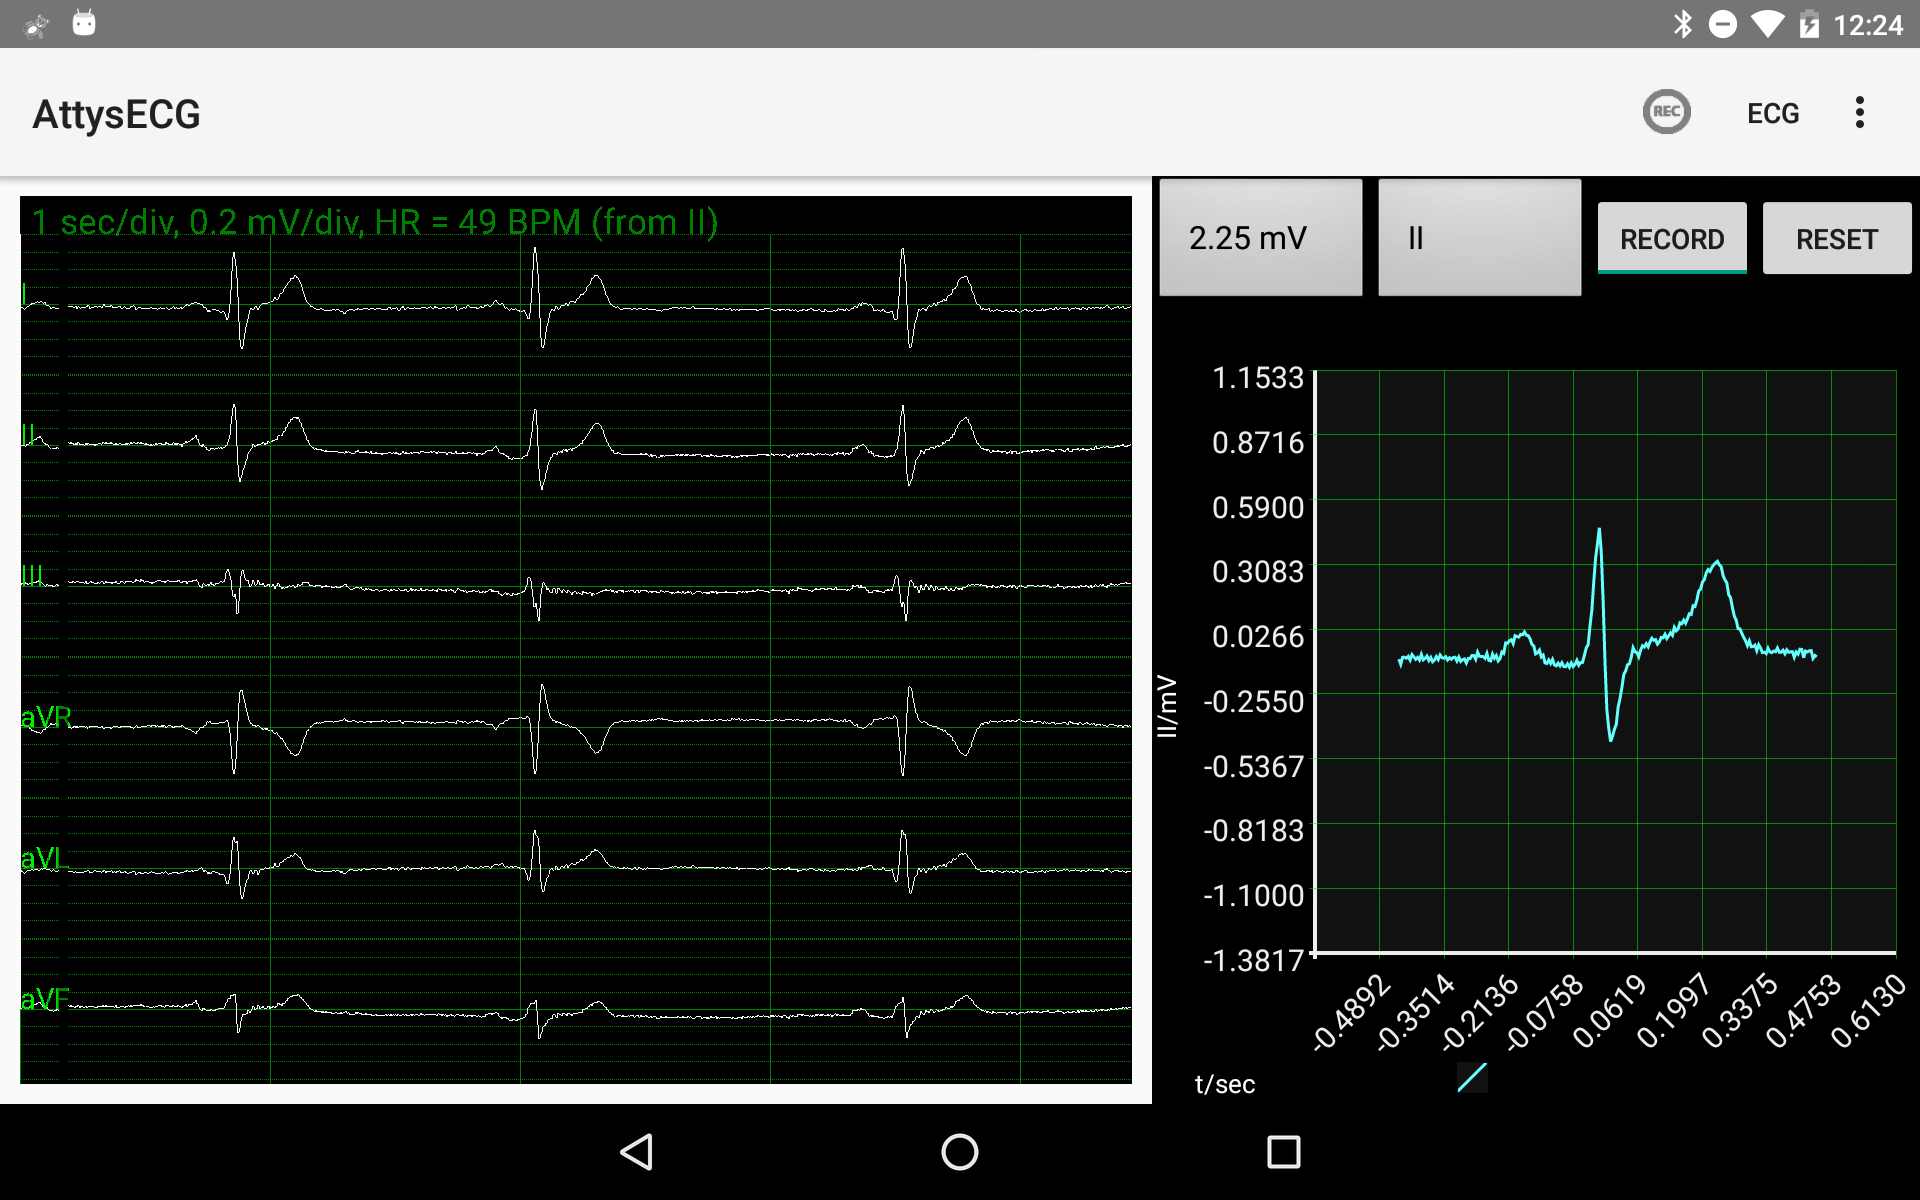Screen dimensions: 1920x1200
Task: Open recent apps square icon
Action: coord(1283,1152)
